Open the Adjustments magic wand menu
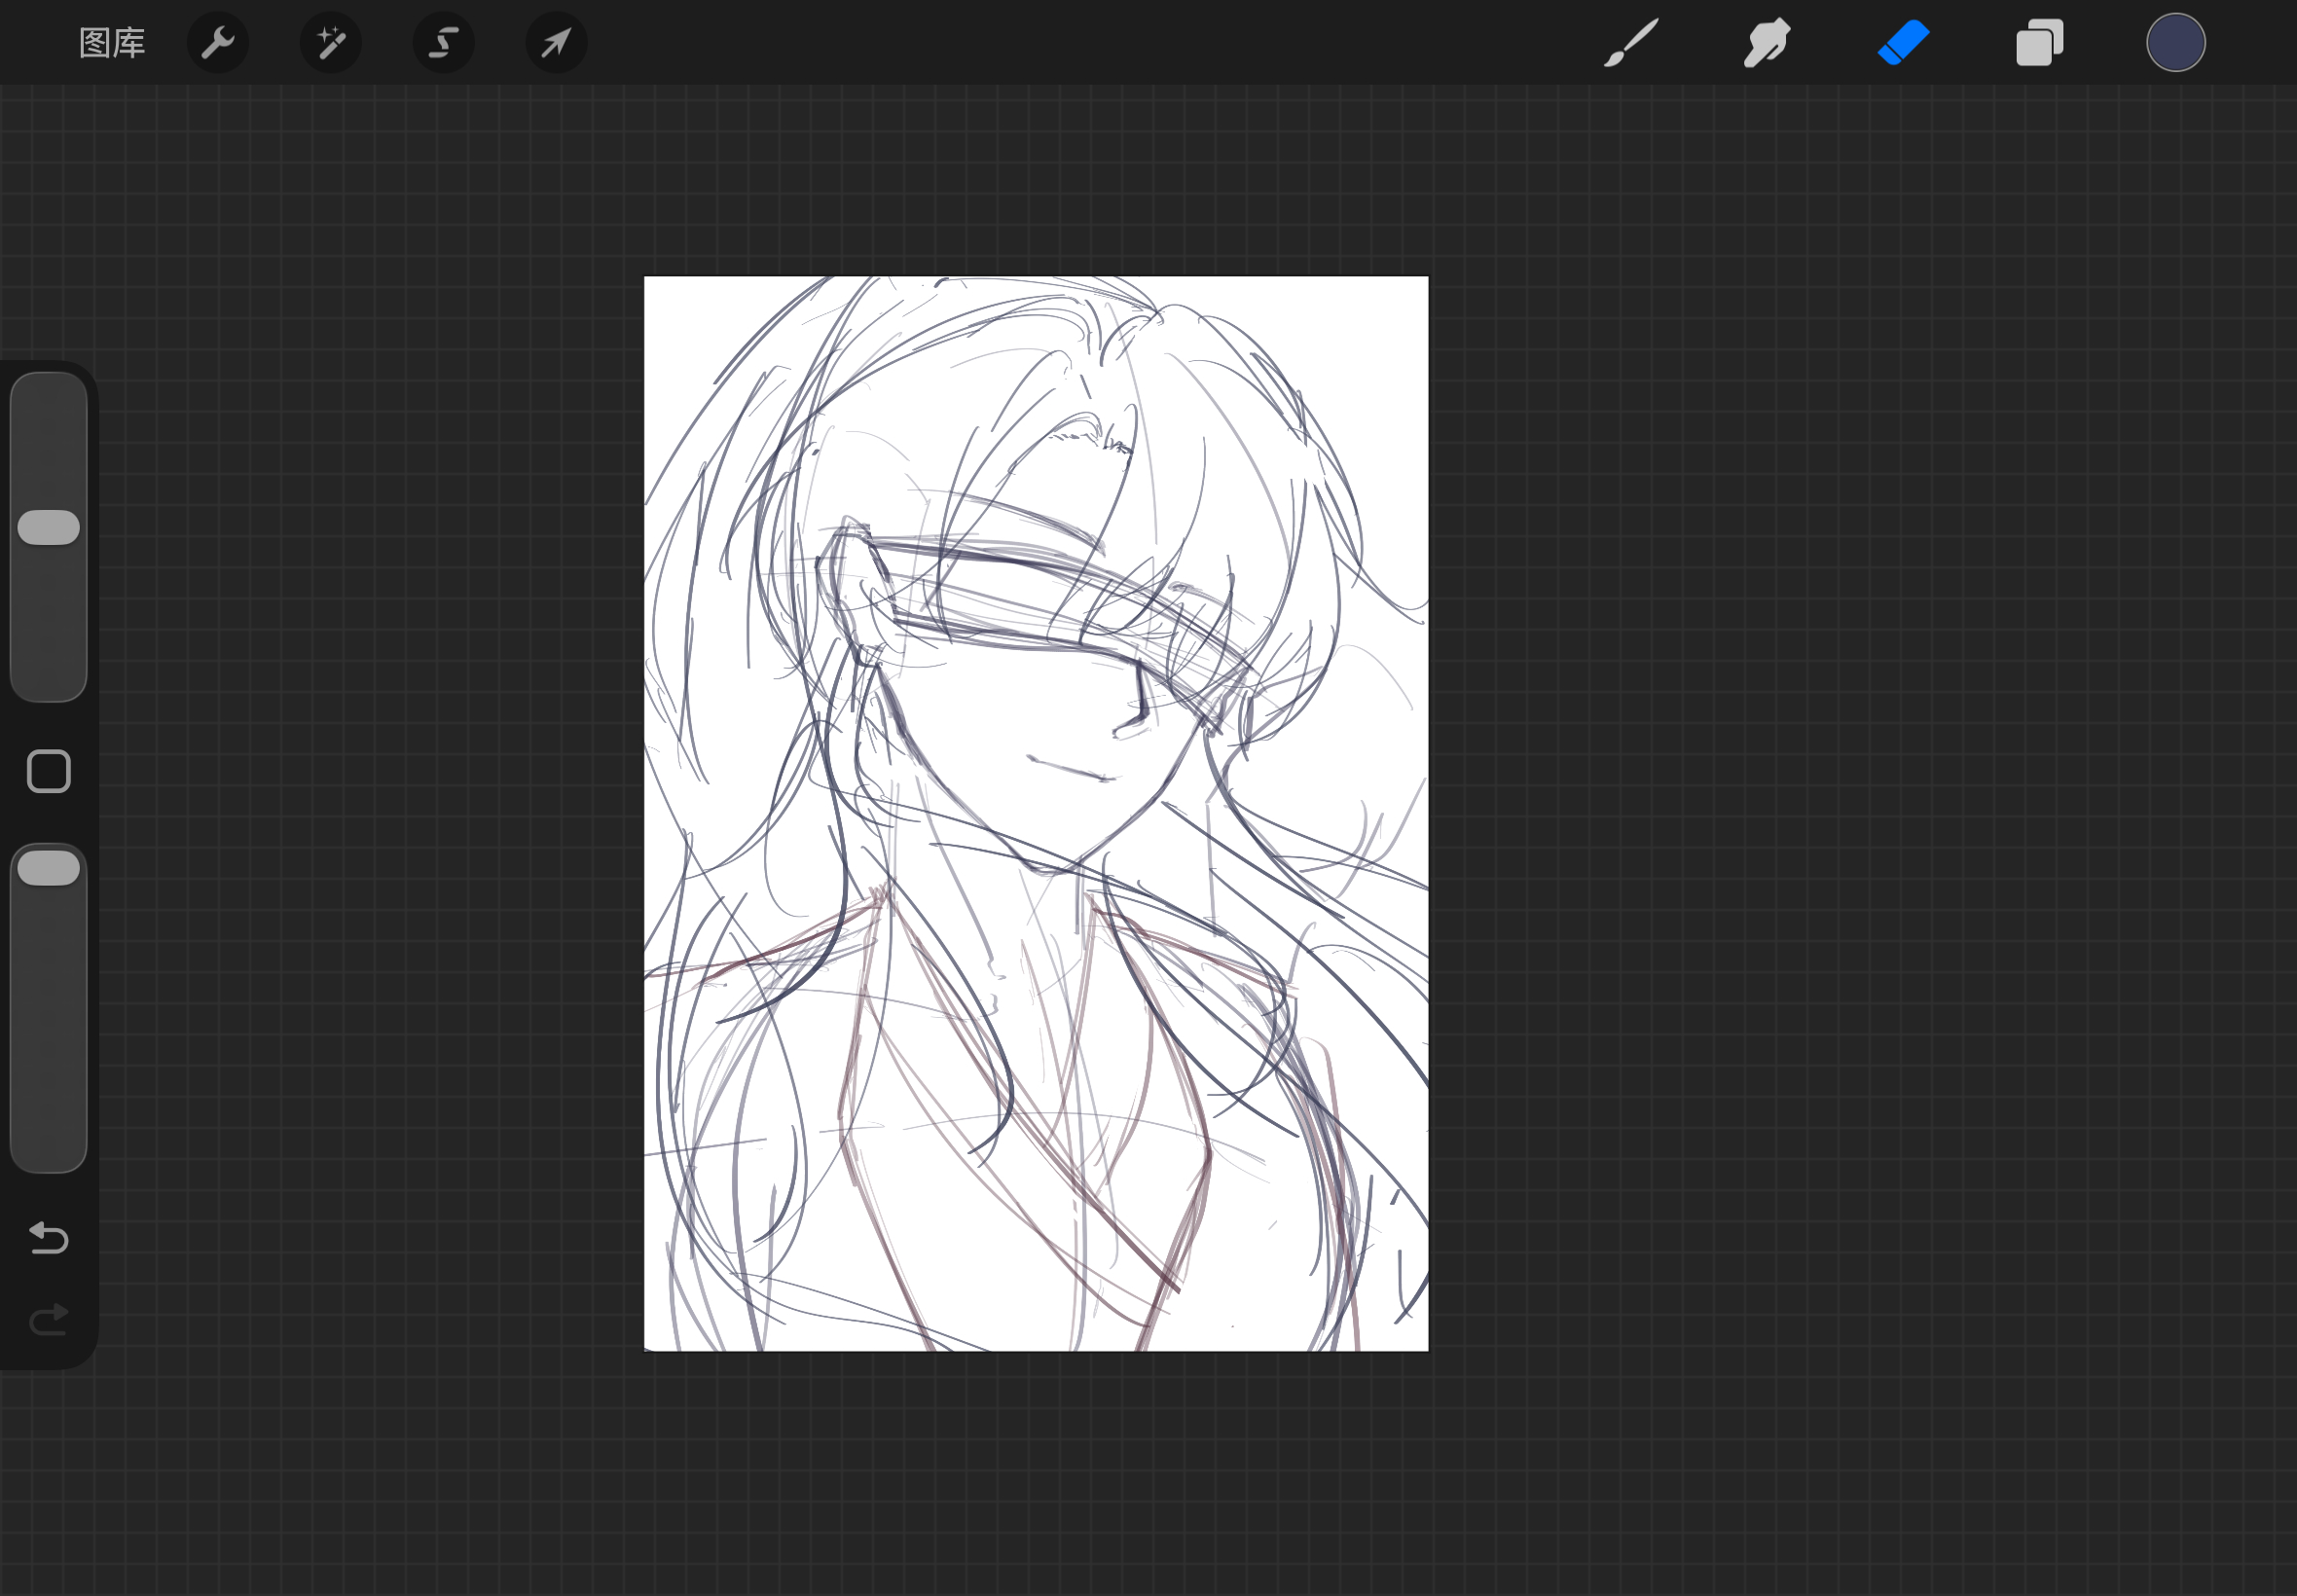 coord(330,43)
